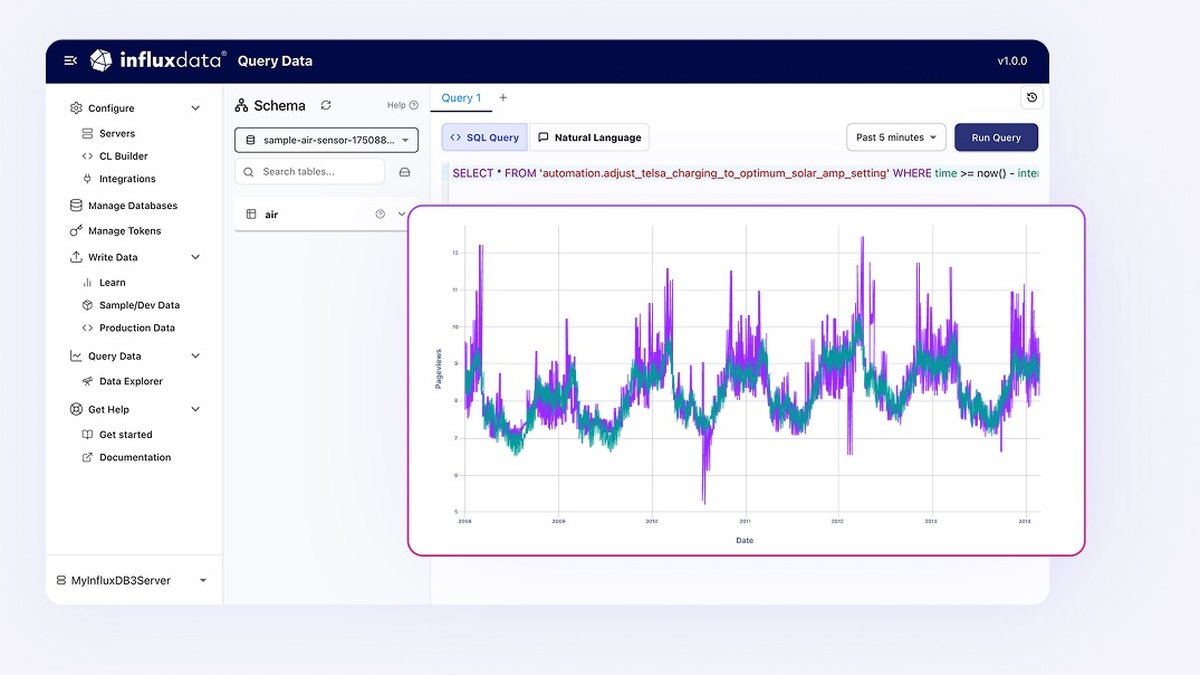Open the MyInfluxDB3Server selector dropdown
1200x675 pixels.
click(x=132, y=580)
